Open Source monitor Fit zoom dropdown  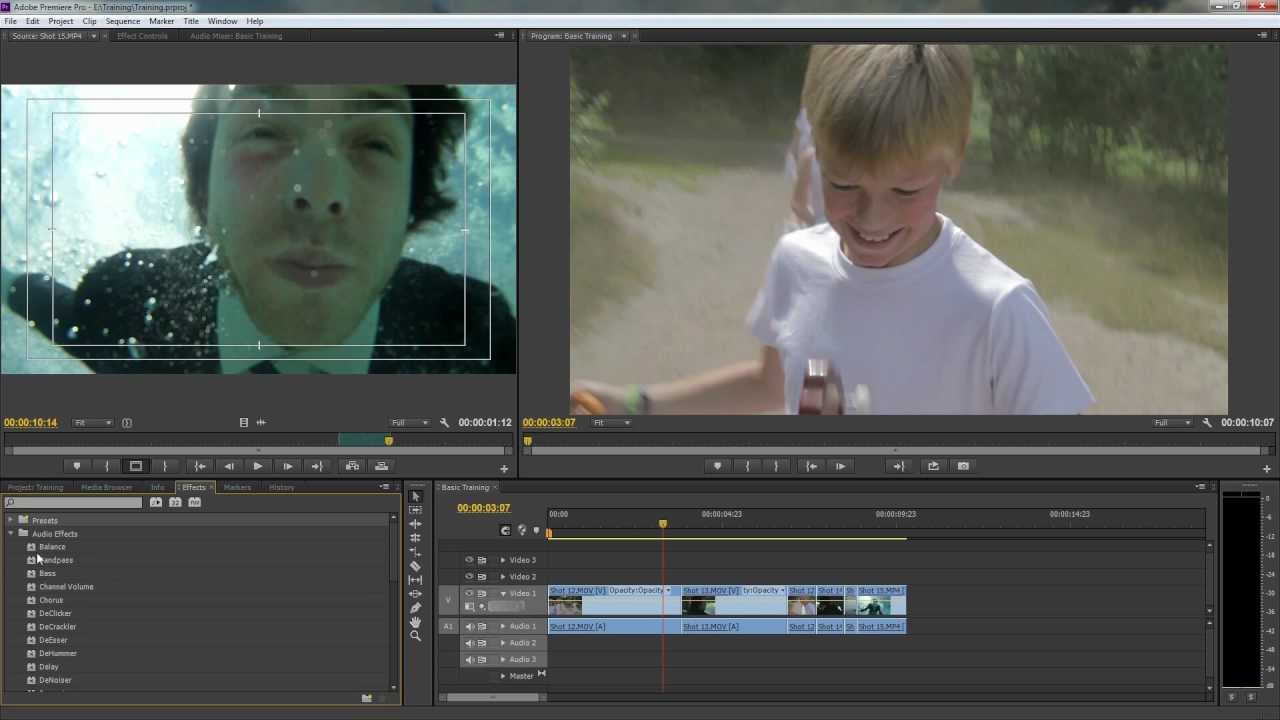(x=93, y=423)
